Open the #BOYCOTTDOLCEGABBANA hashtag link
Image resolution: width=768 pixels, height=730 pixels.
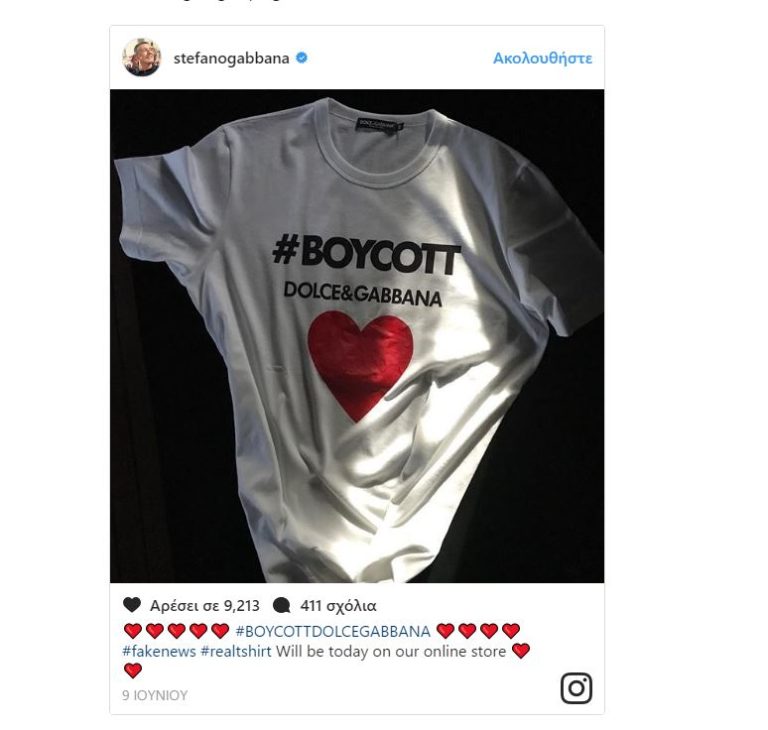(333, 631)
